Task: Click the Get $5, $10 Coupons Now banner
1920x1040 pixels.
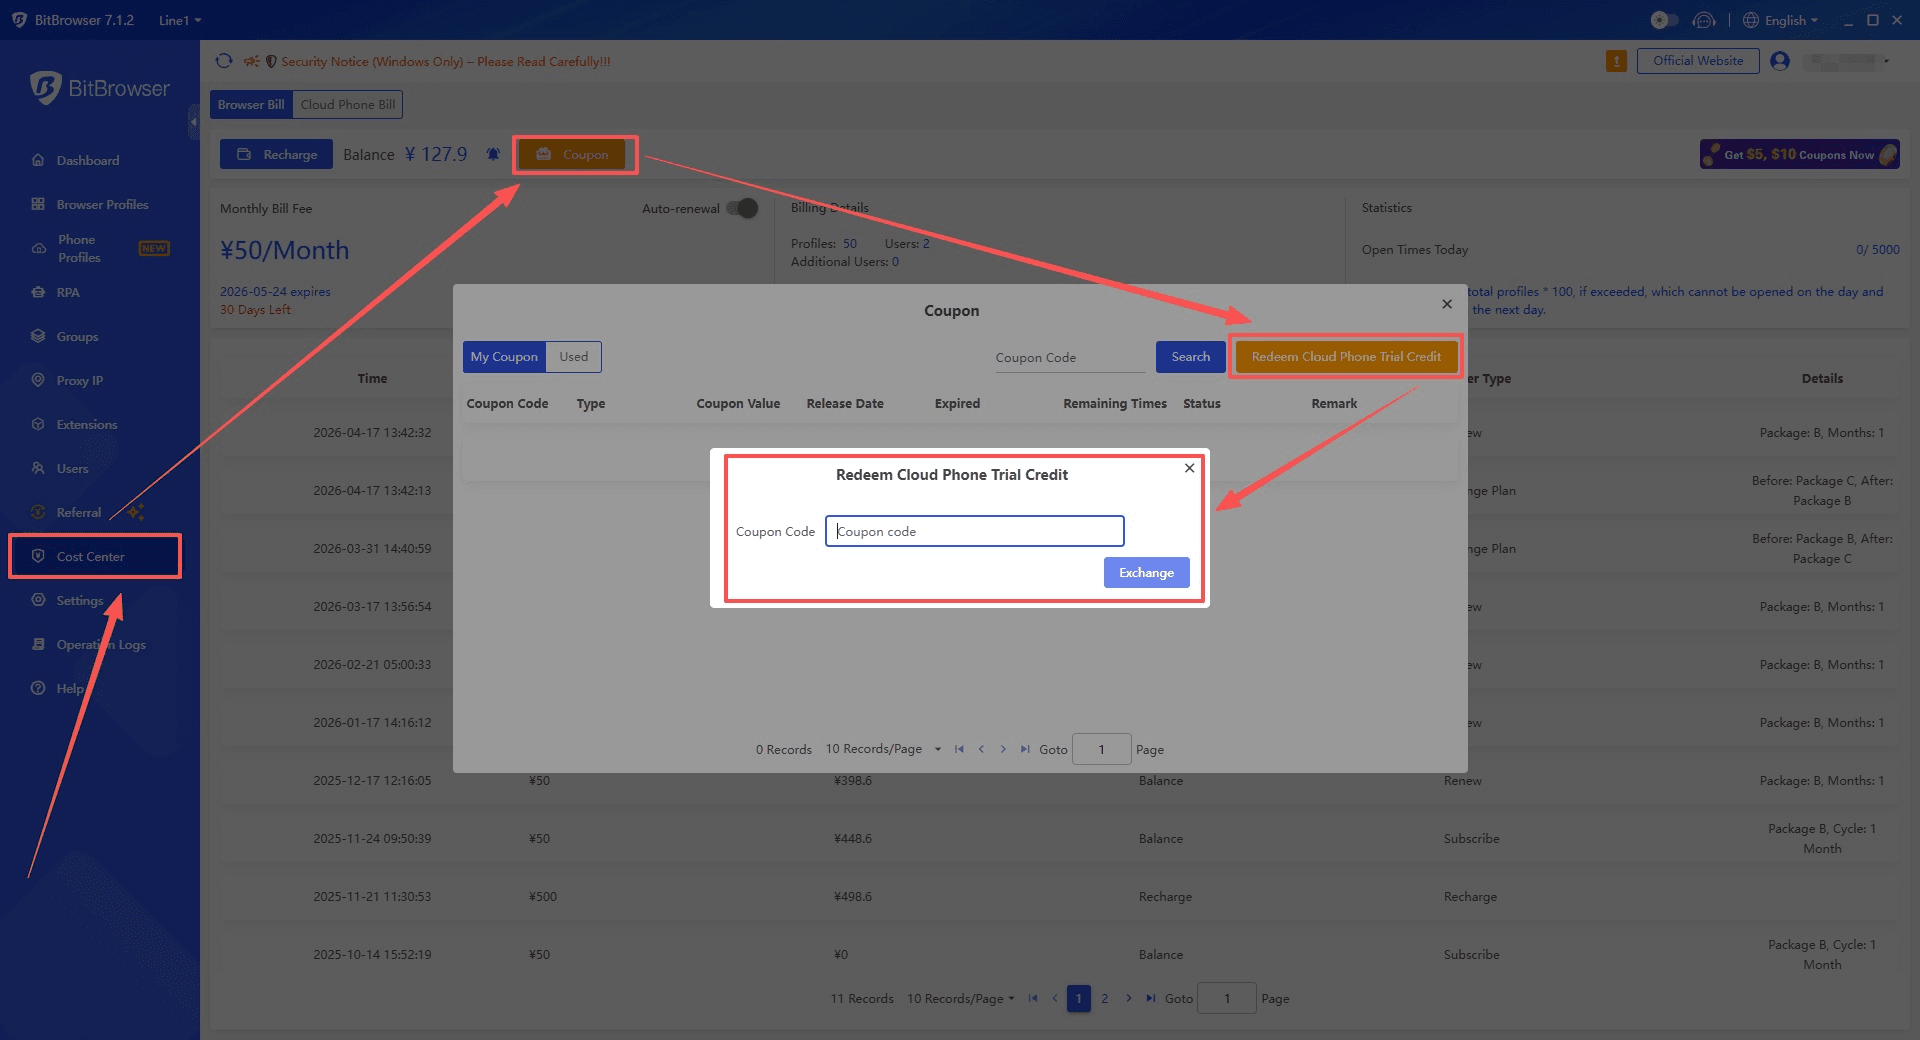Action: [x=1800, y=154]
